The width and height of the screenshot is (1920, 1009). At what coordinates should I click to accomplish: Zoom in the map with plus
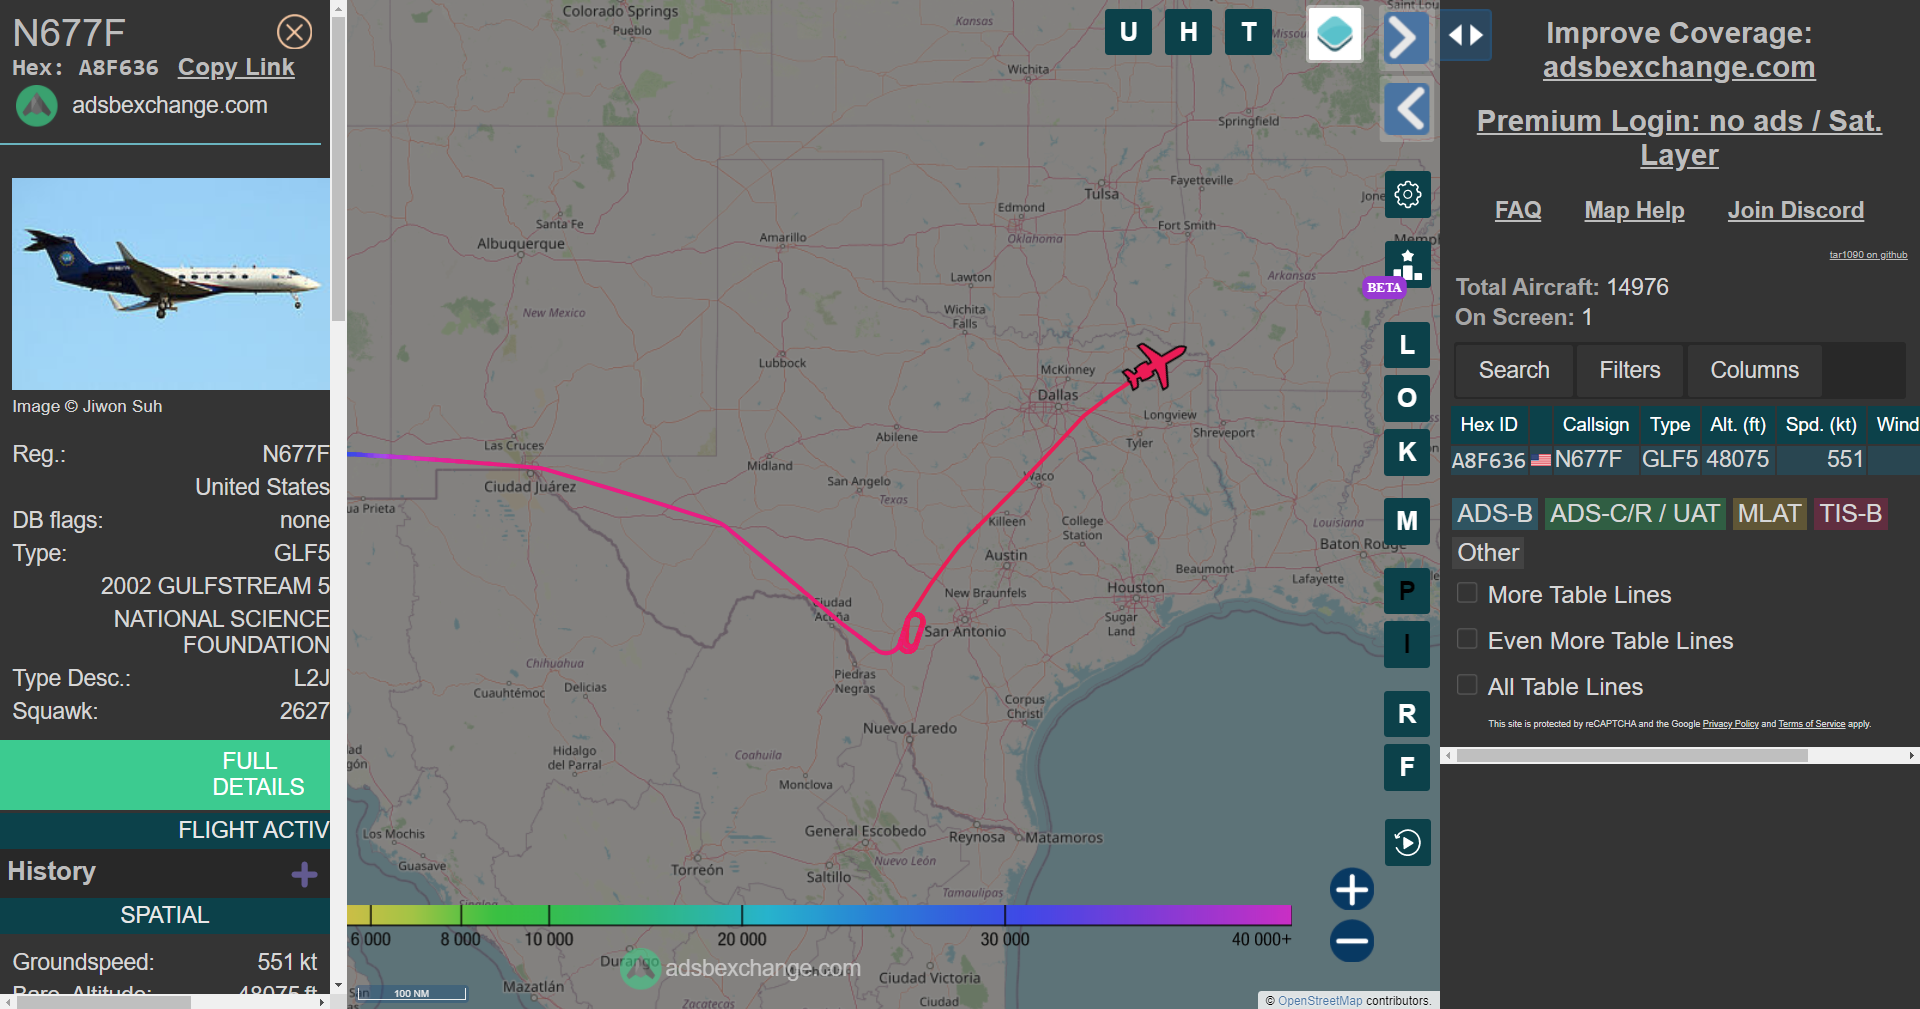click(1352, 889)
